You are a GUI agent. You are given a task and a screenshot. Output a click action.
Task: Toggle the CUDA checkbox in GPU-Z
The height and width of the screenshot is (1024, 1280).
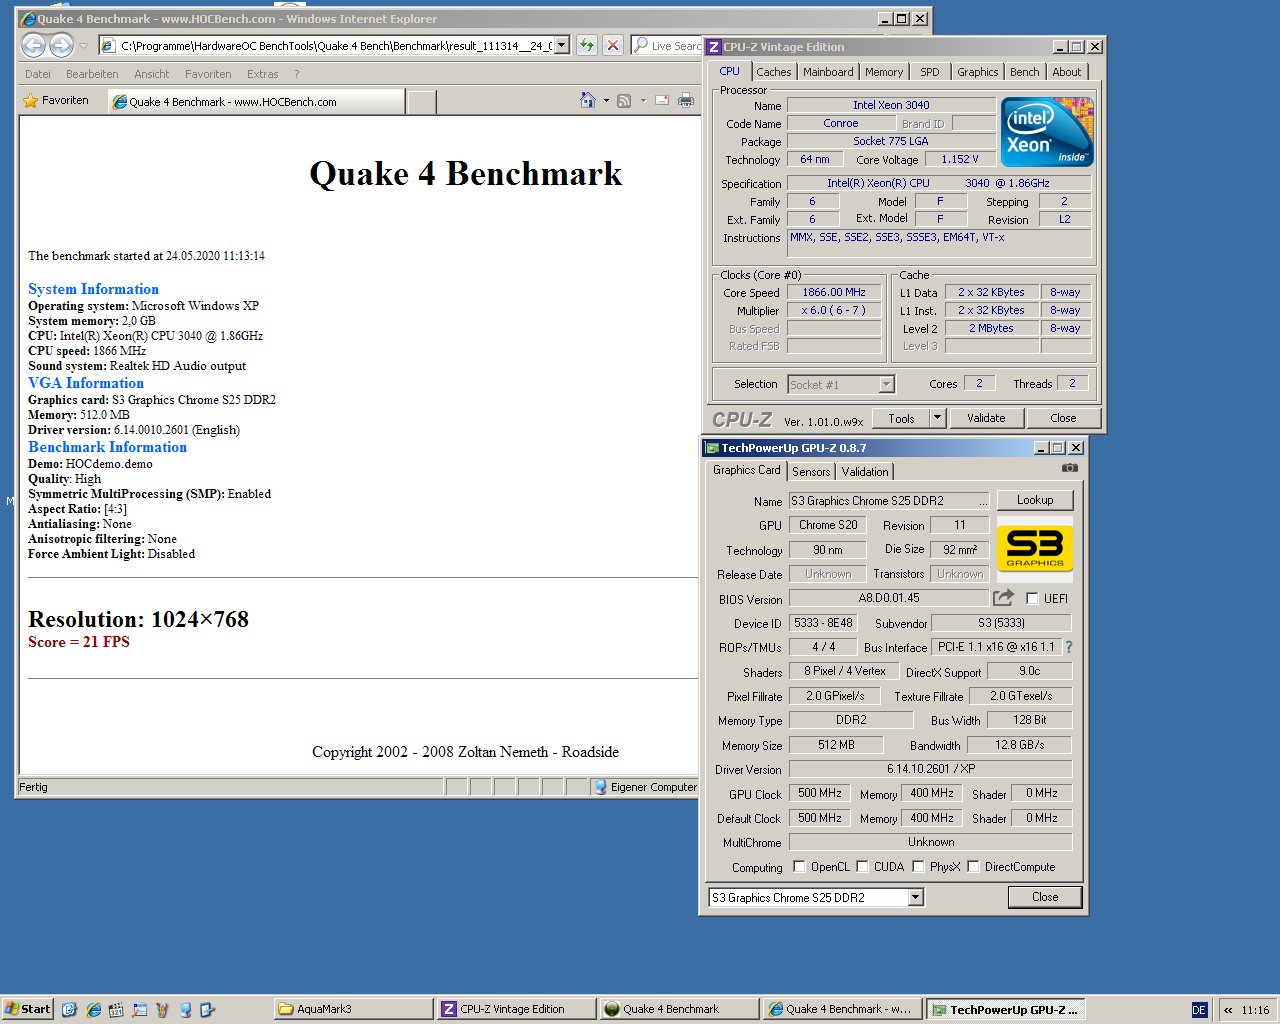862,867
